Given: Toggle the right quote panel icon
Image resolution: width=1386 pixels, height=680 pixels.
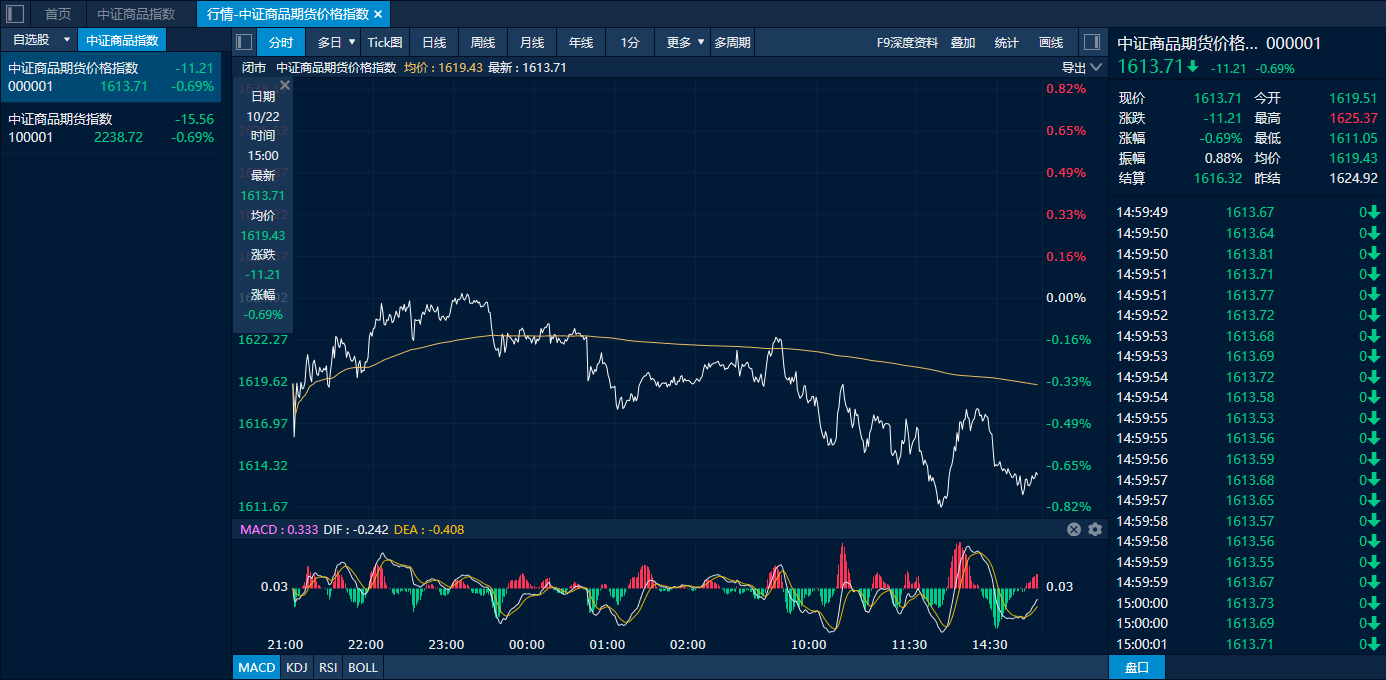Looking at the screenshot, I should pyautogui.click(x=1091, y=42).
